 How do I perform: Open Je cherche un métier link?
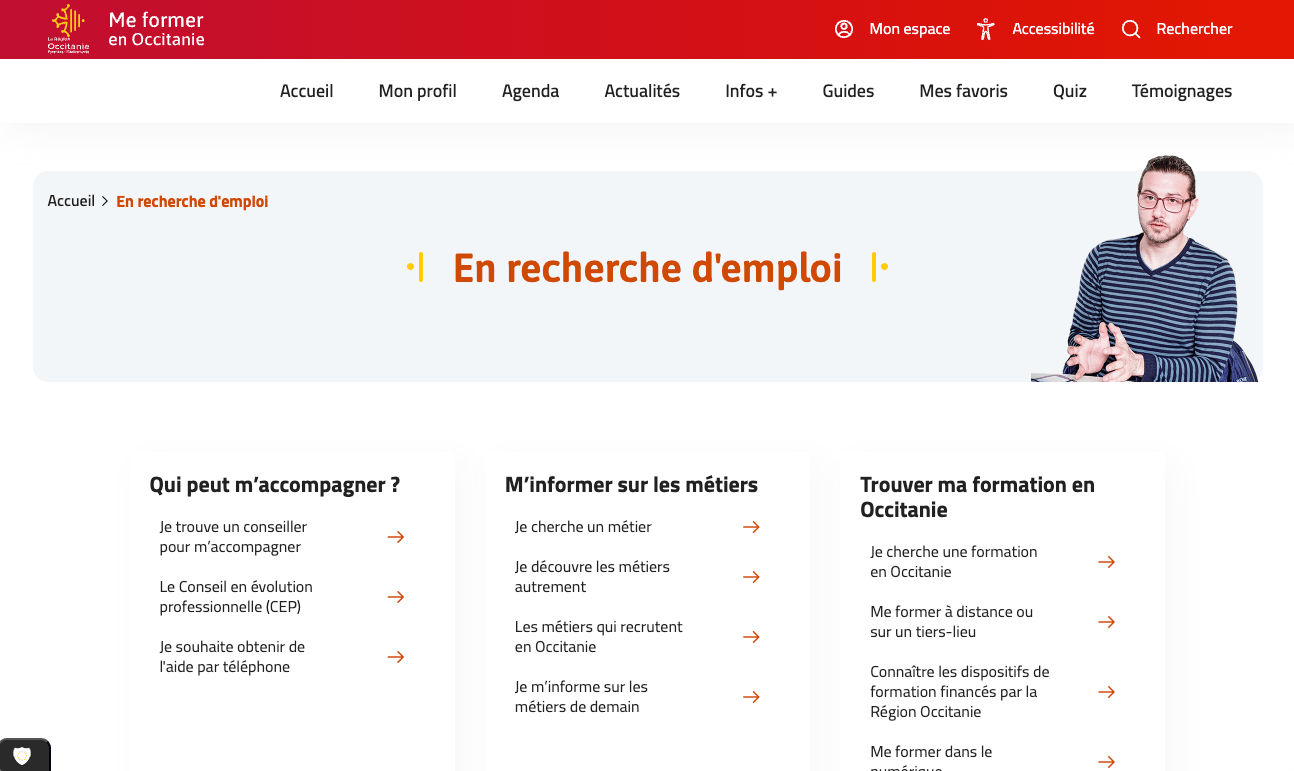[583, 527]
